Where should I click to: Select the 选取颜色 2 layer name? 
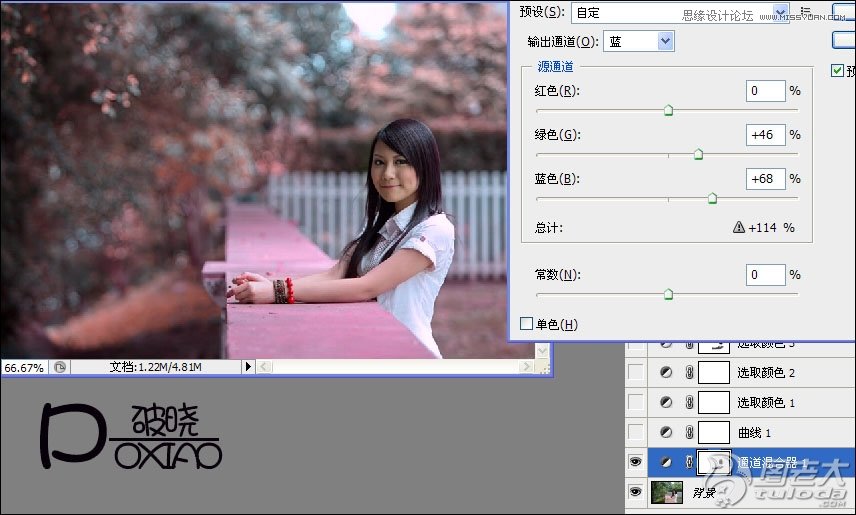(x=766, y=372)
